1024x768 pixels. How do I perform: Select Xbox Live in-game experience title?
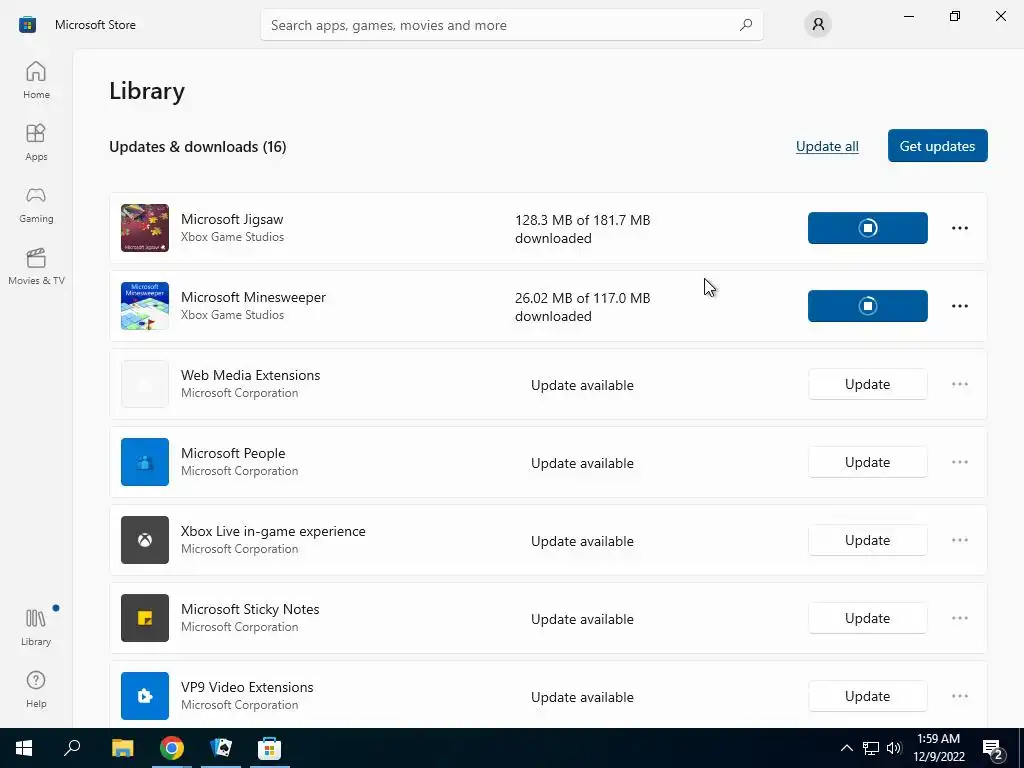click(x=273, y=531)
